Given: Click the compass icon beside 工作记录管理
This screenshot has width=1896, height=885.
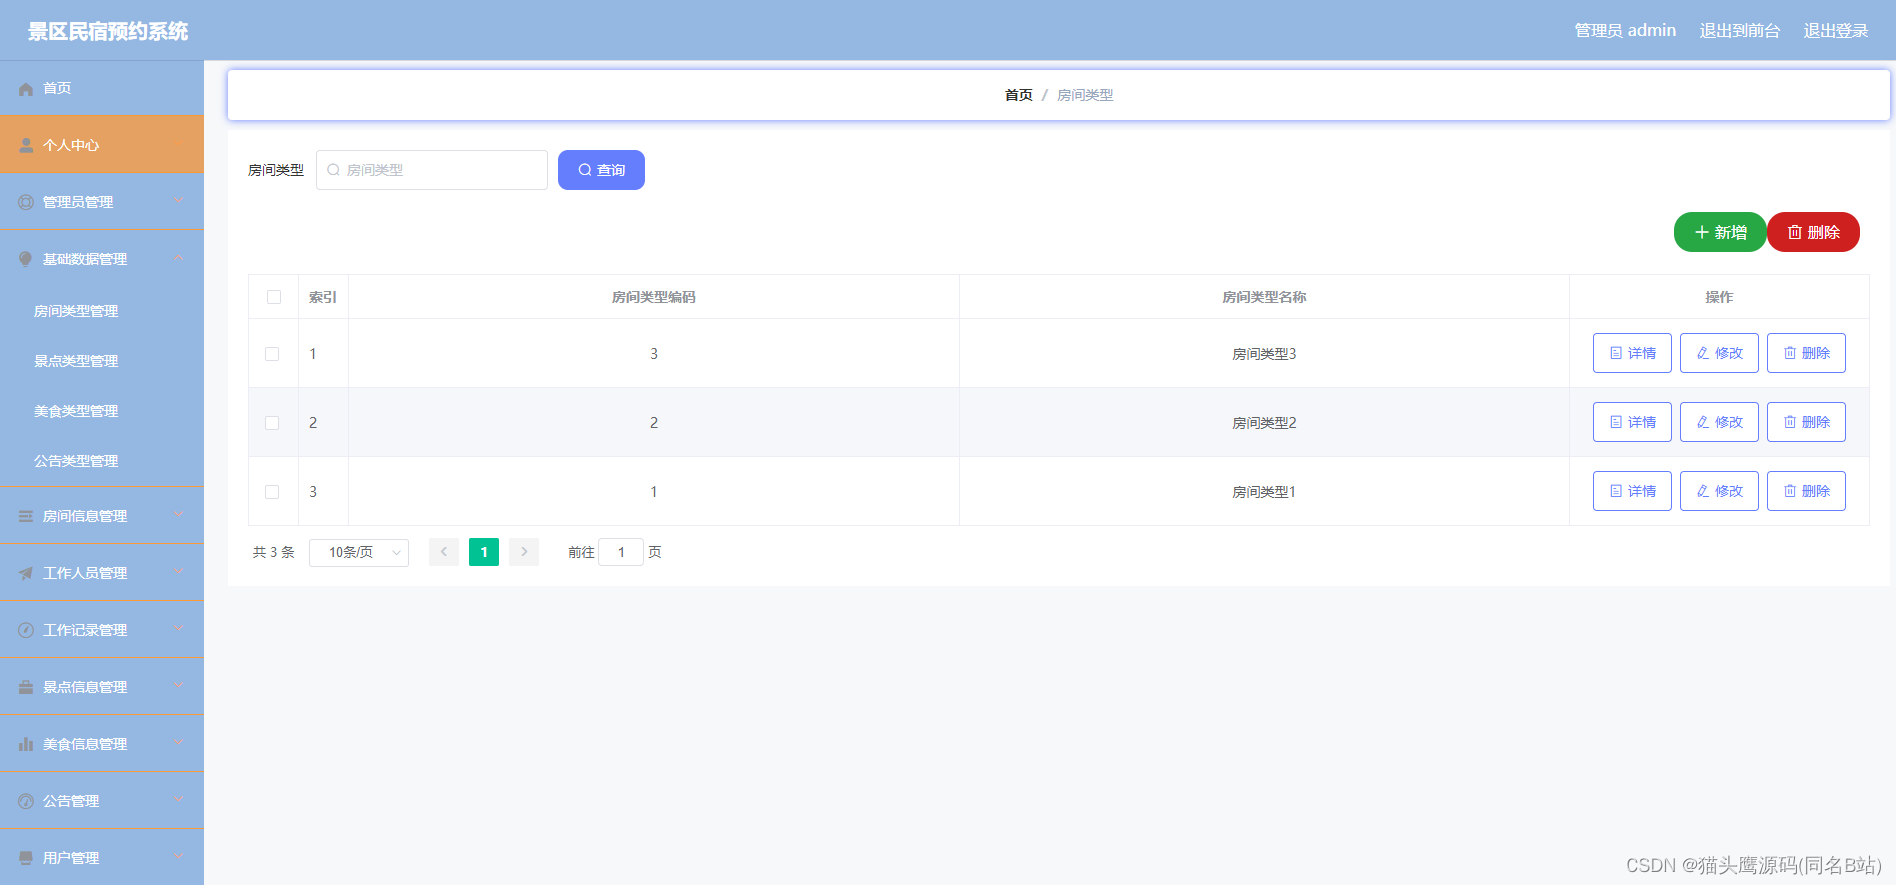Looking at the screenshot, I should (x=26, y=630).
